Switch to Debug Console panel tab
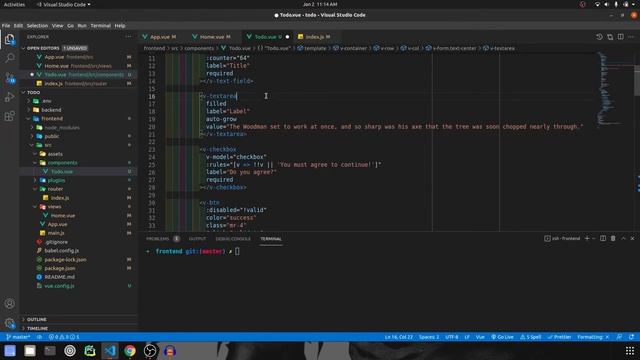This screenshot has height=360, width=640. coord(233,239)
